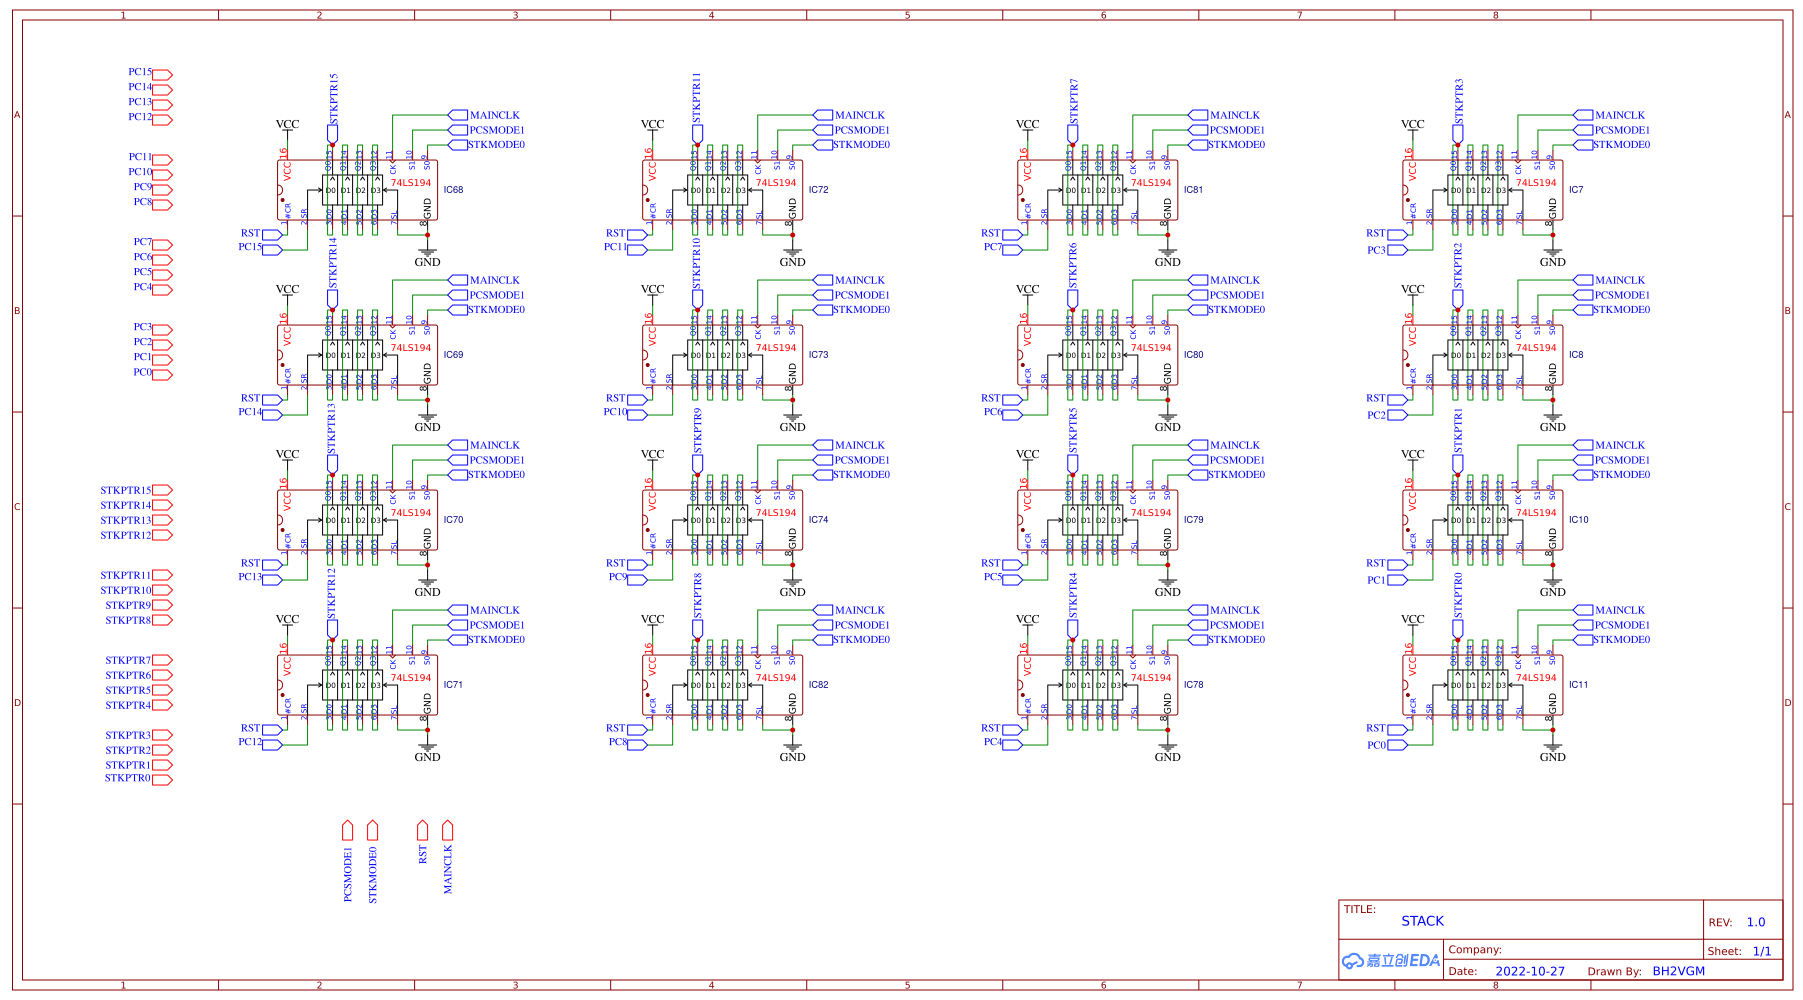Viewport: 1803px width, 1000px height.
Task: Select the IC69 designator label
Action: click(x=453, y=355)
